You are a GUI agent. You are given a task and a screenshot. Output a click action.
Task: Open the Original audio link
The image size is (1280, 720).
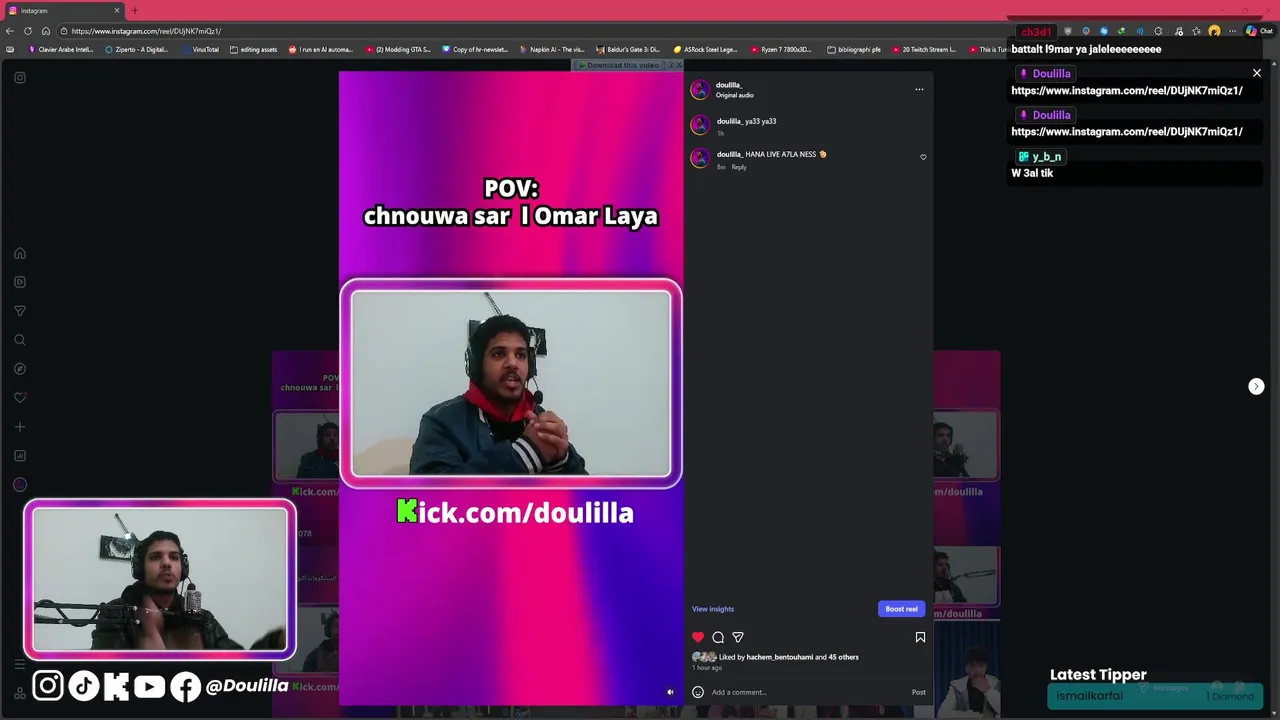coord(735,95)
